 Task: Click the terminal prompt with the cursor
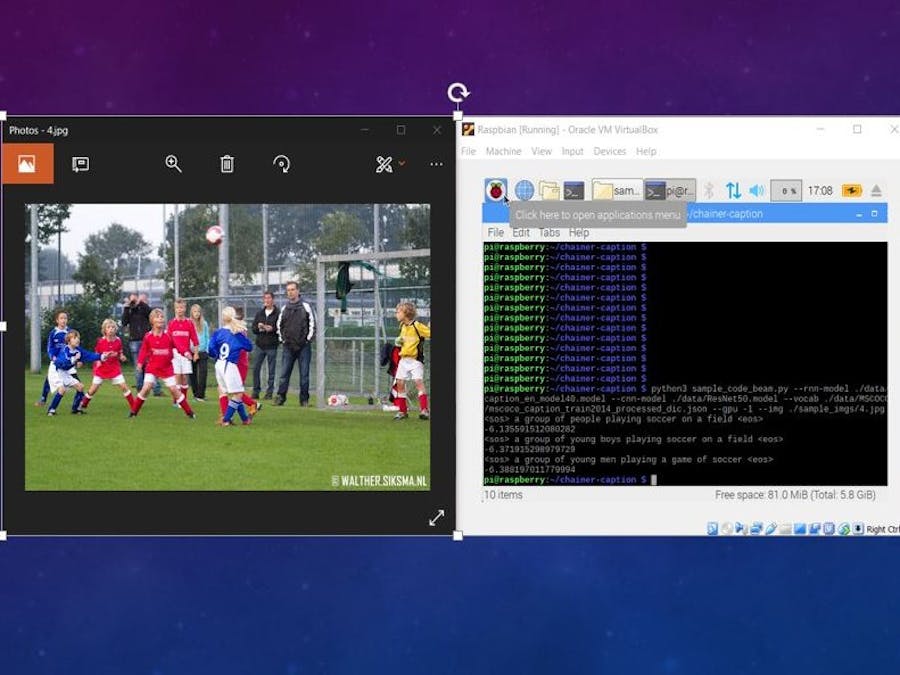[569, 480]
